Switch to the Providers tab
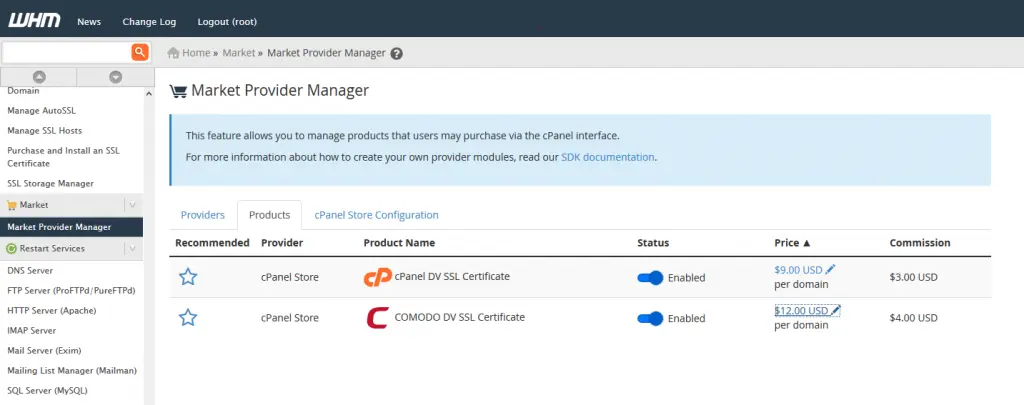The height and width of the screenshot is (405, 1024). point(202,215)
